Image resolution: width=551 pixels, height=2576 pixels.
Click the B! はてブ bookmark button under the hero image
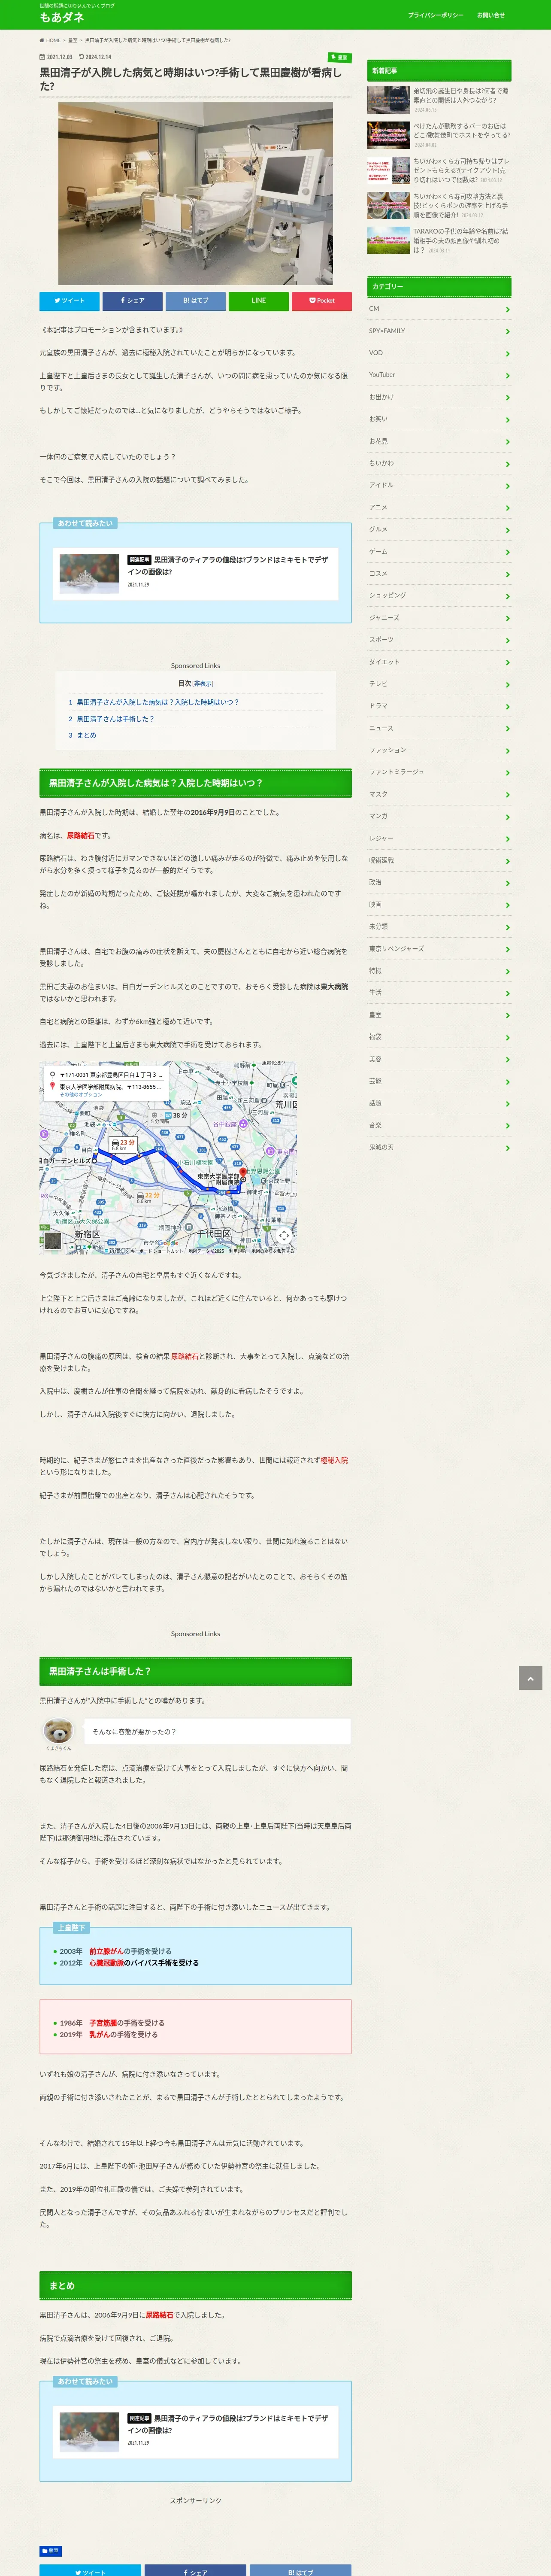(x=195, y=301)
